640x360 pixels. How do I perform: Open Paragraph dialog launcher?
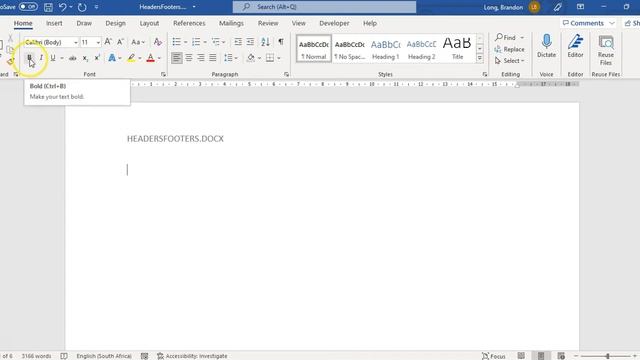[286, 74]
